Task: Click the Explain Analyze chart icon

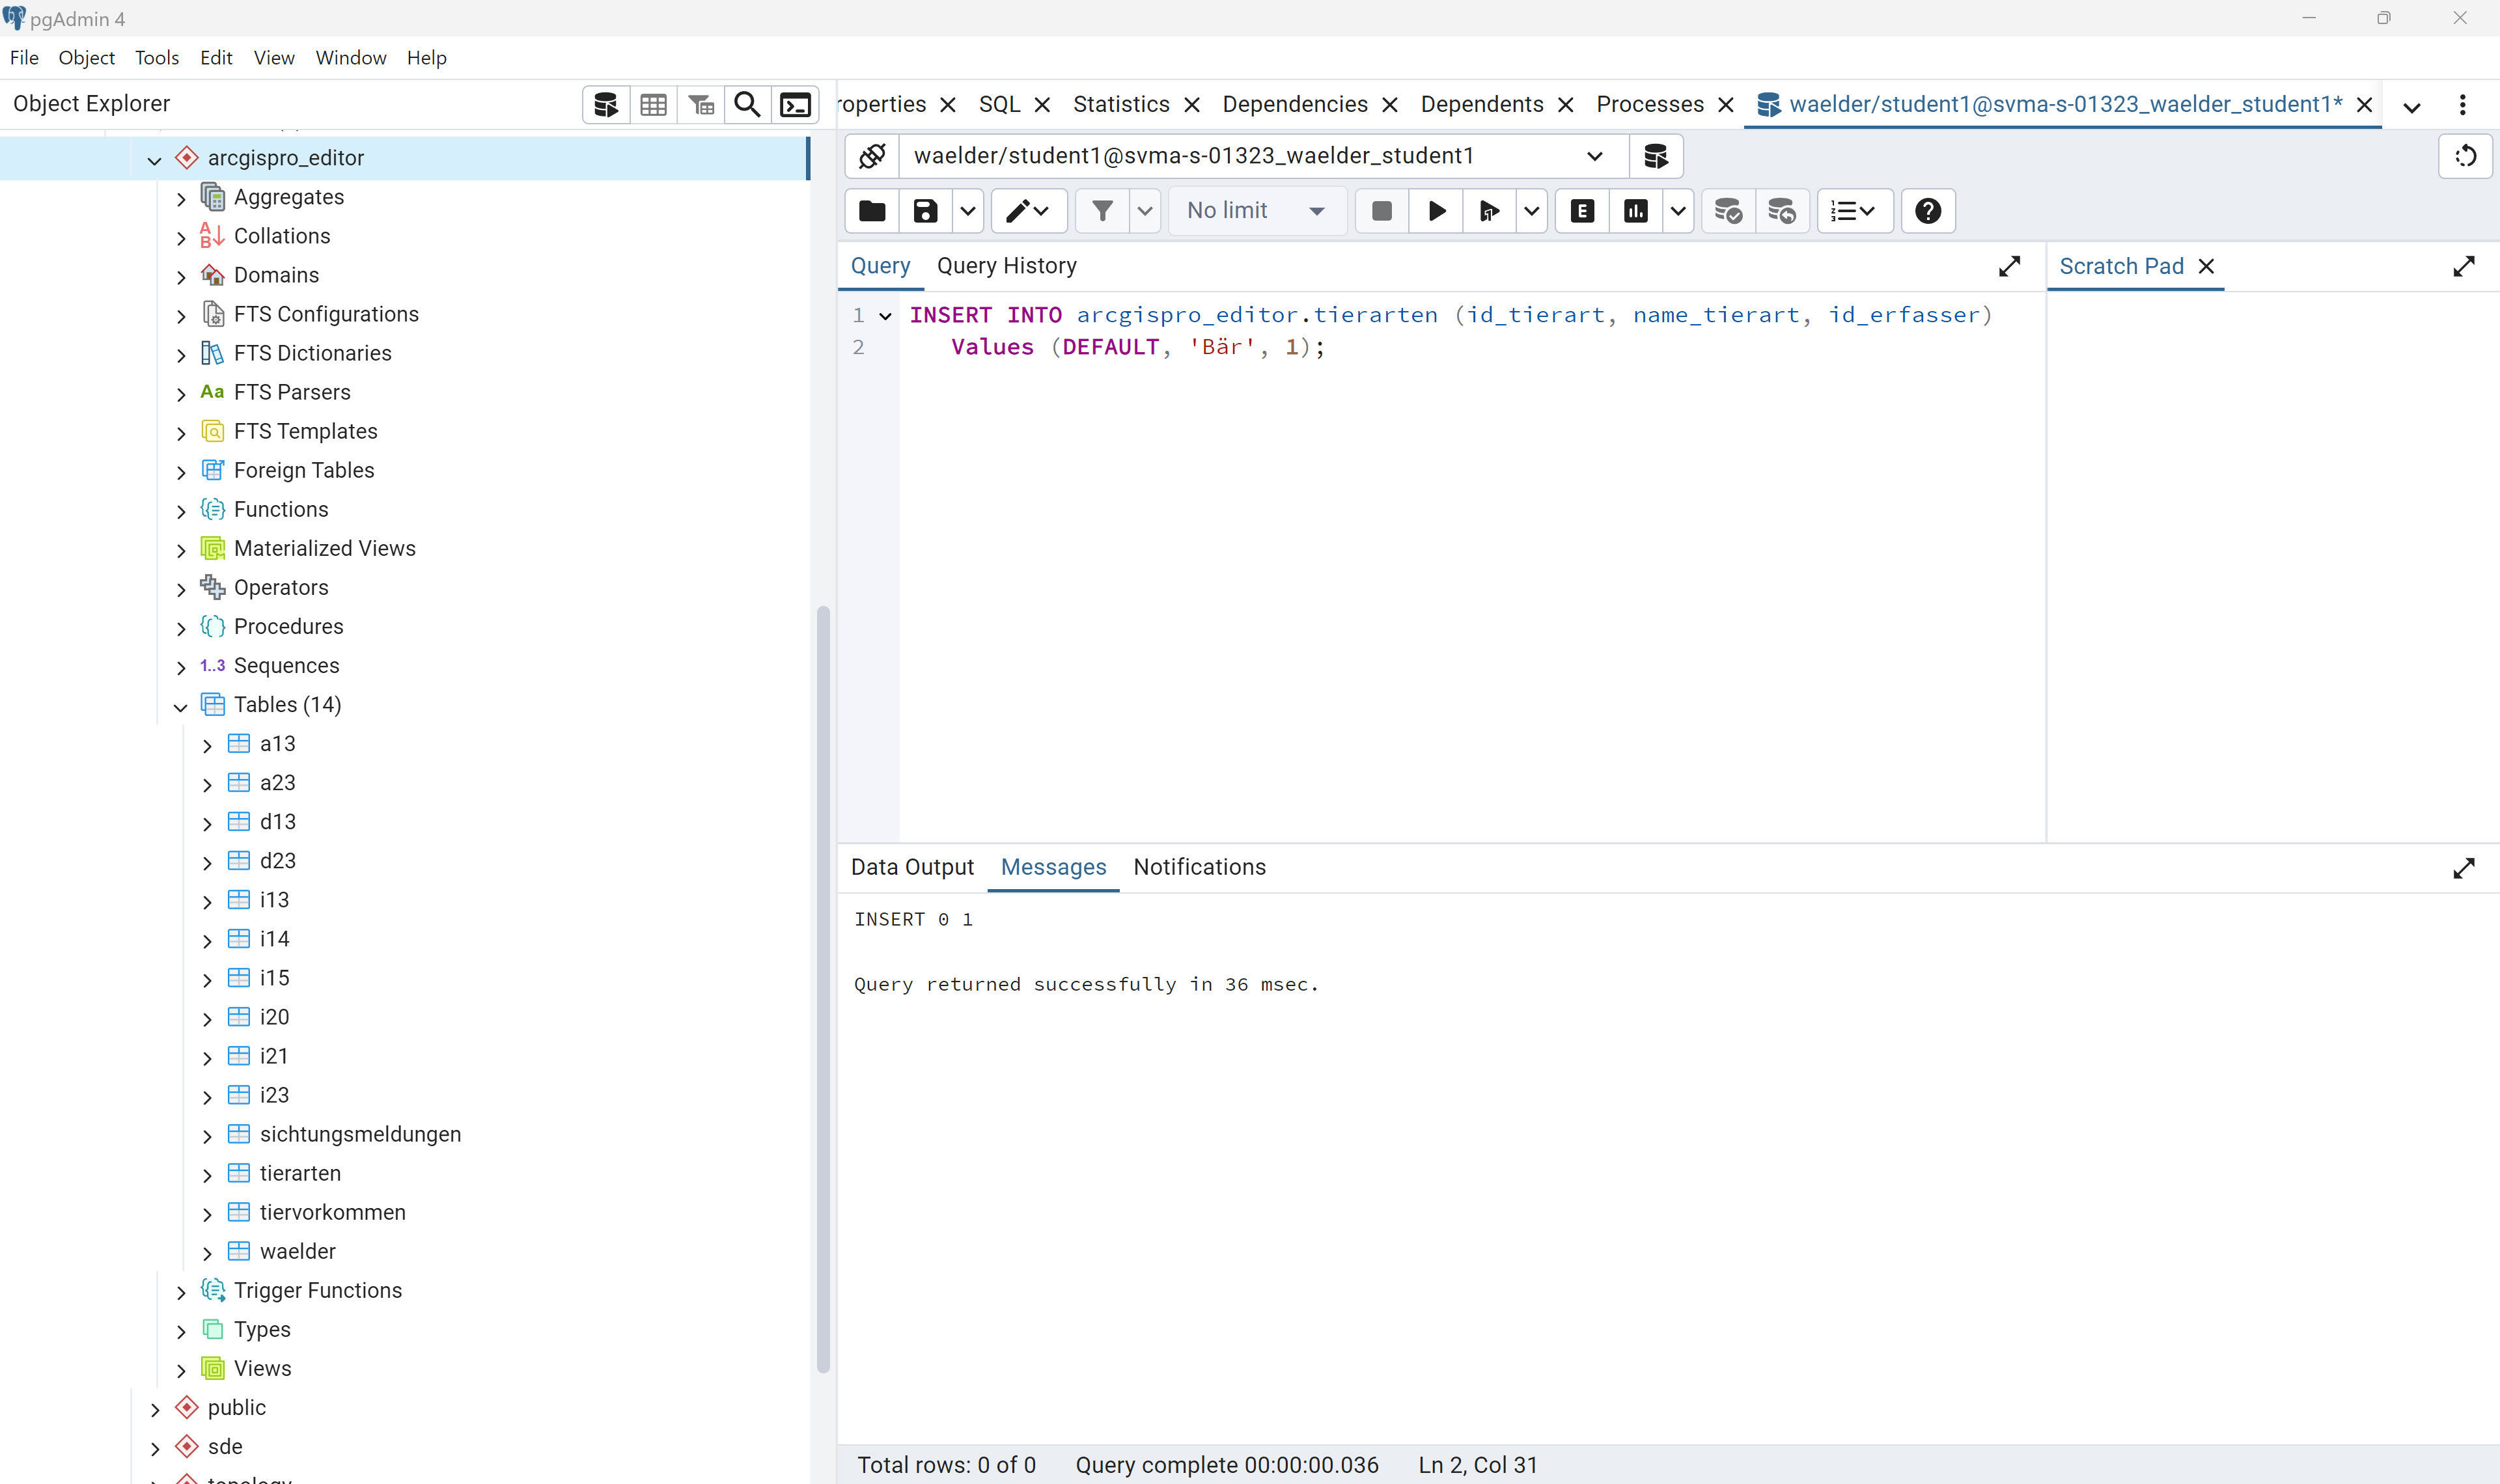Action: pos(1636,211)
